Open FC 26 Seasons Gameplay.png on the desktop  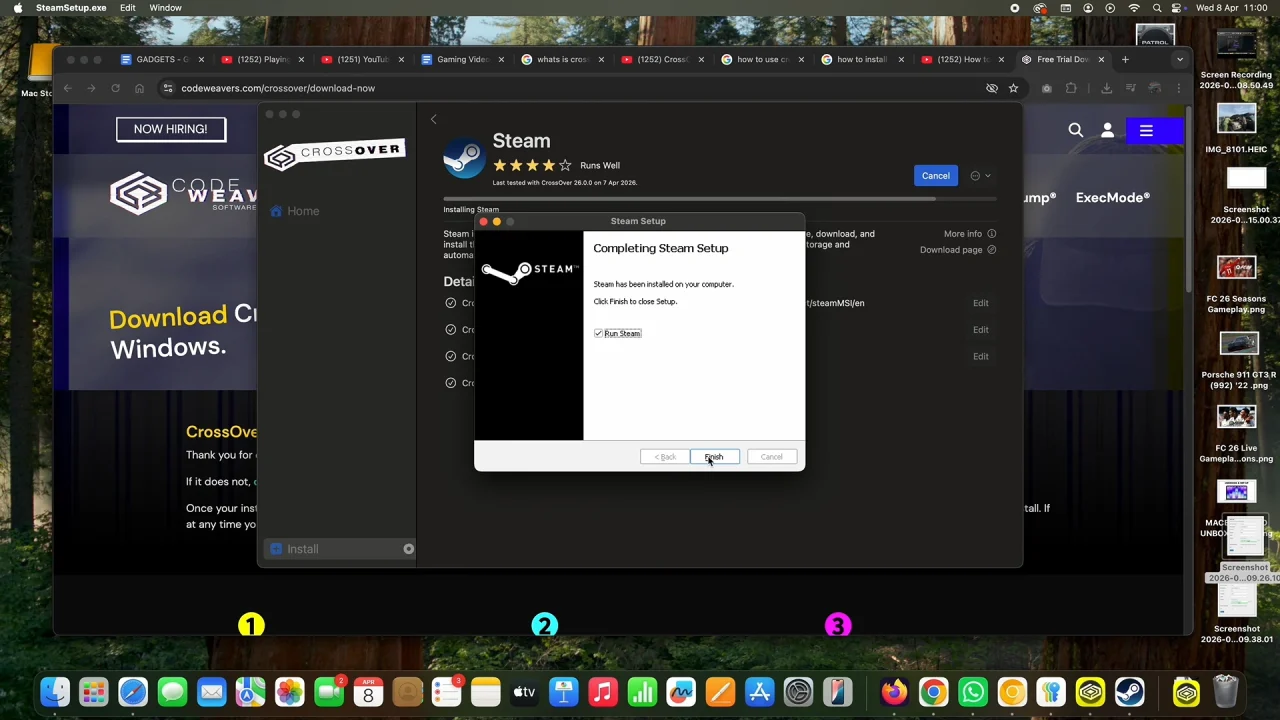(1237, 267)
